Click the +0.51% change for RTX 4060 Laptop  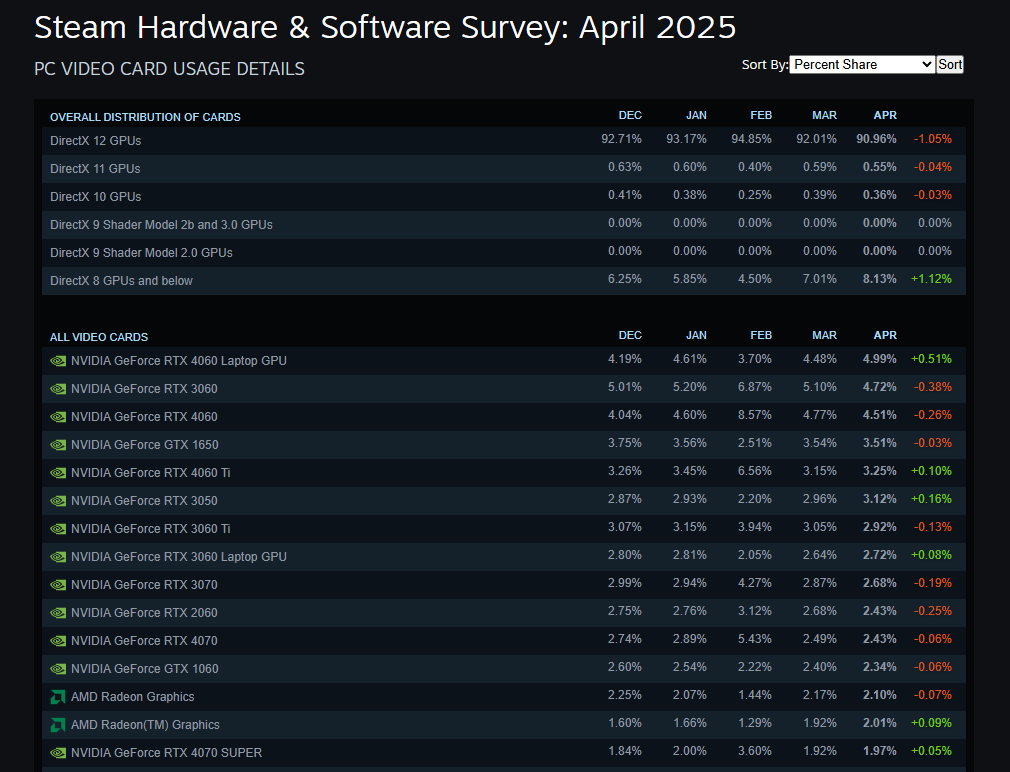[x=931, y=359]
